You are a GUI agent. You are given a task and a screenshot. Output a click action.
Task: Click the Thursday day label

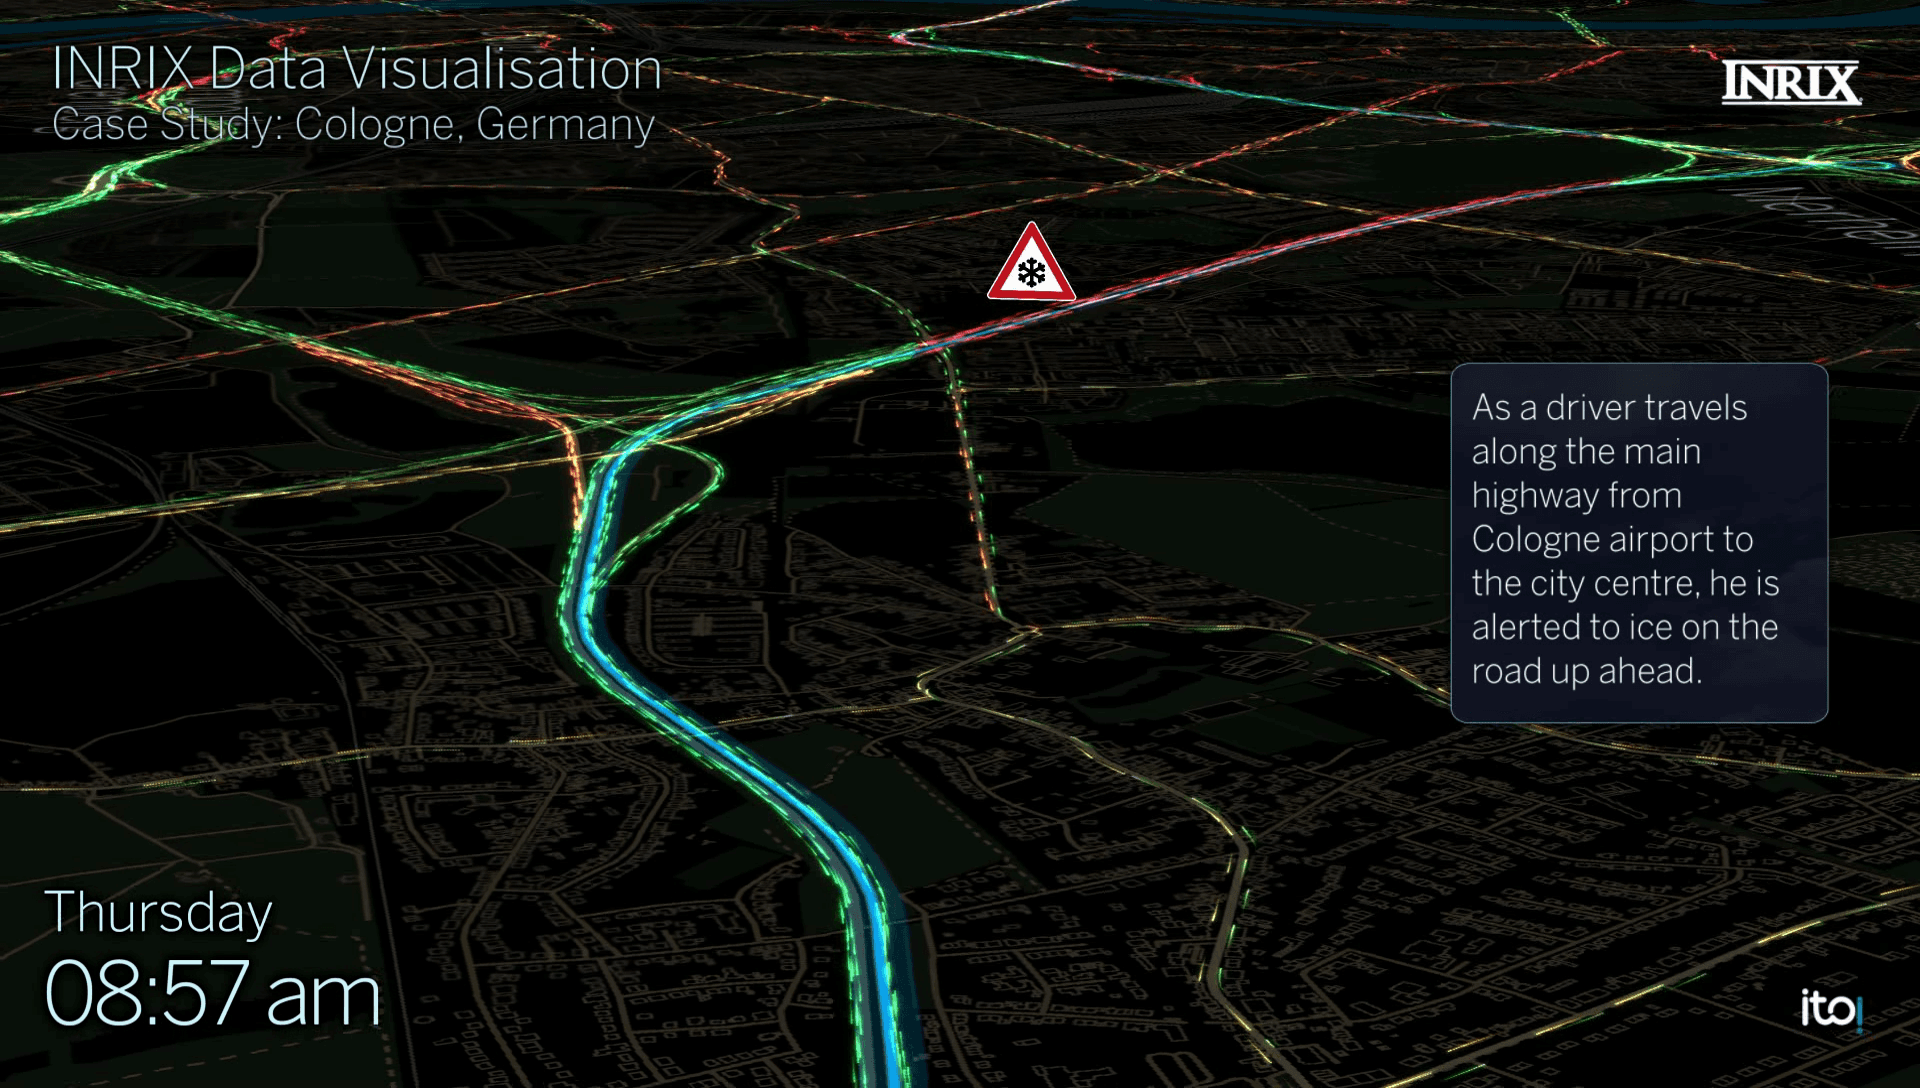pyautogui.click(x=158, y=913)
